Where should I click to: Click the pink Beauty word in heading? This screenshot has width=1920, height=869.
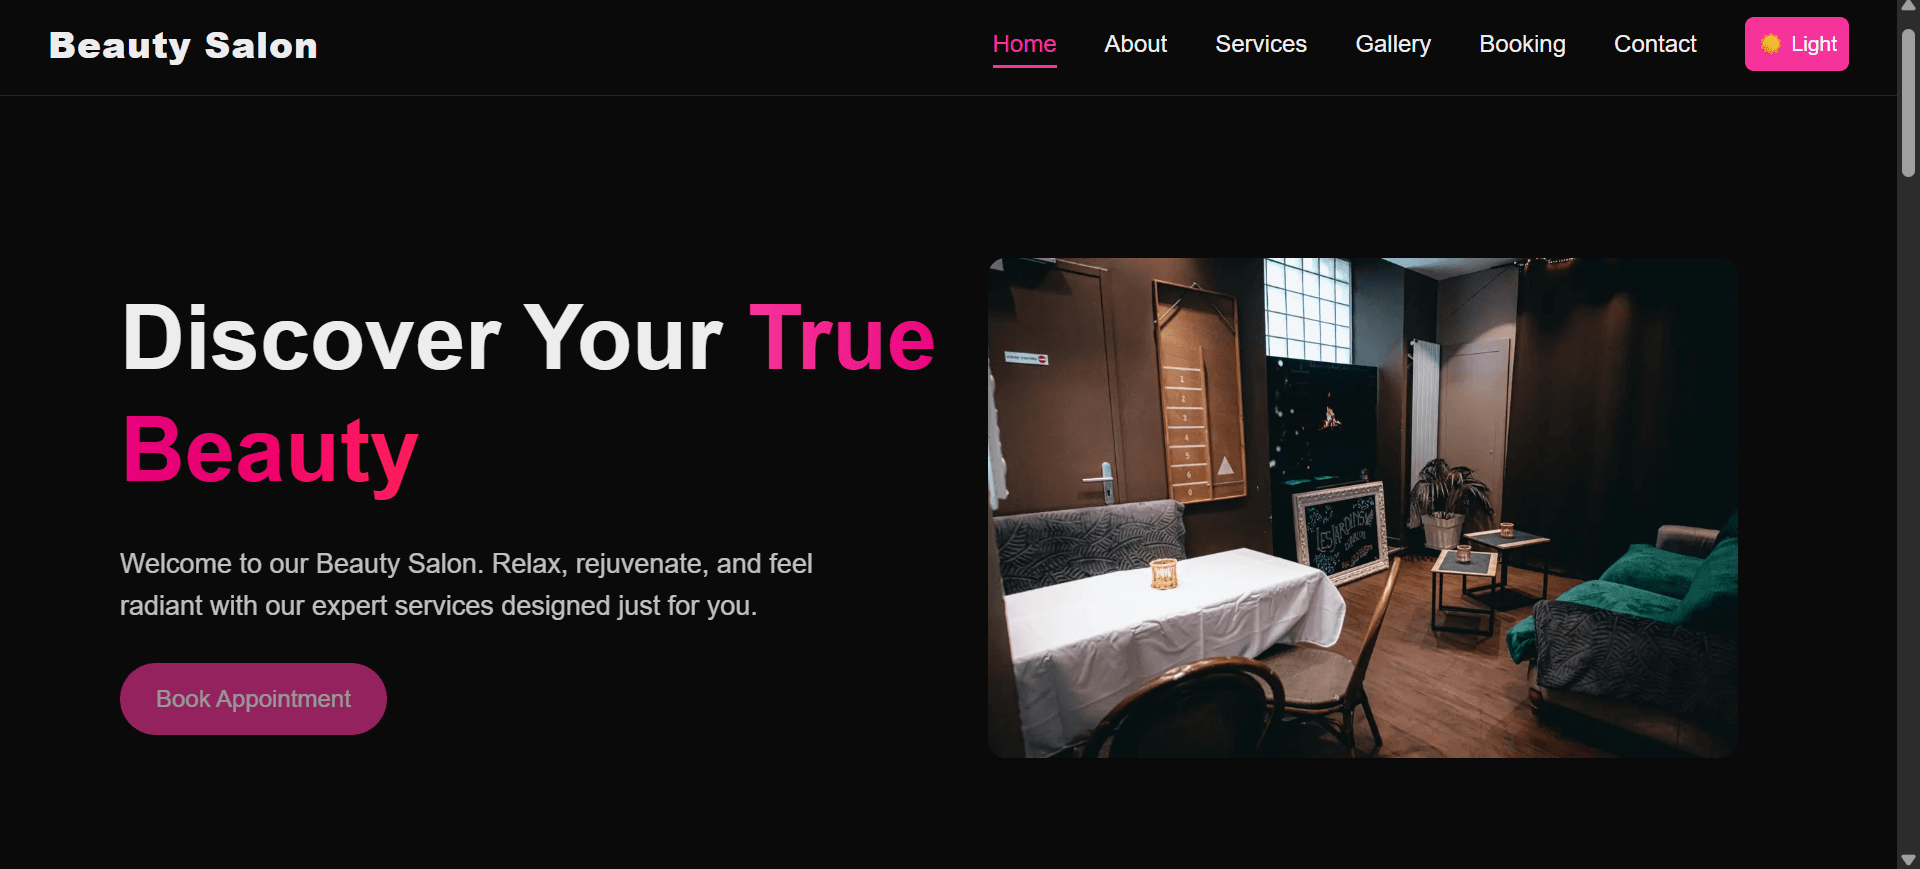(270, 451)
